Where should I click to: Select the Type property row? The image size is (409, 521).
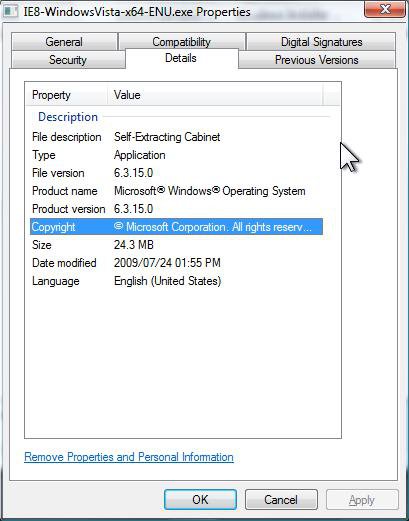point(176,155)
